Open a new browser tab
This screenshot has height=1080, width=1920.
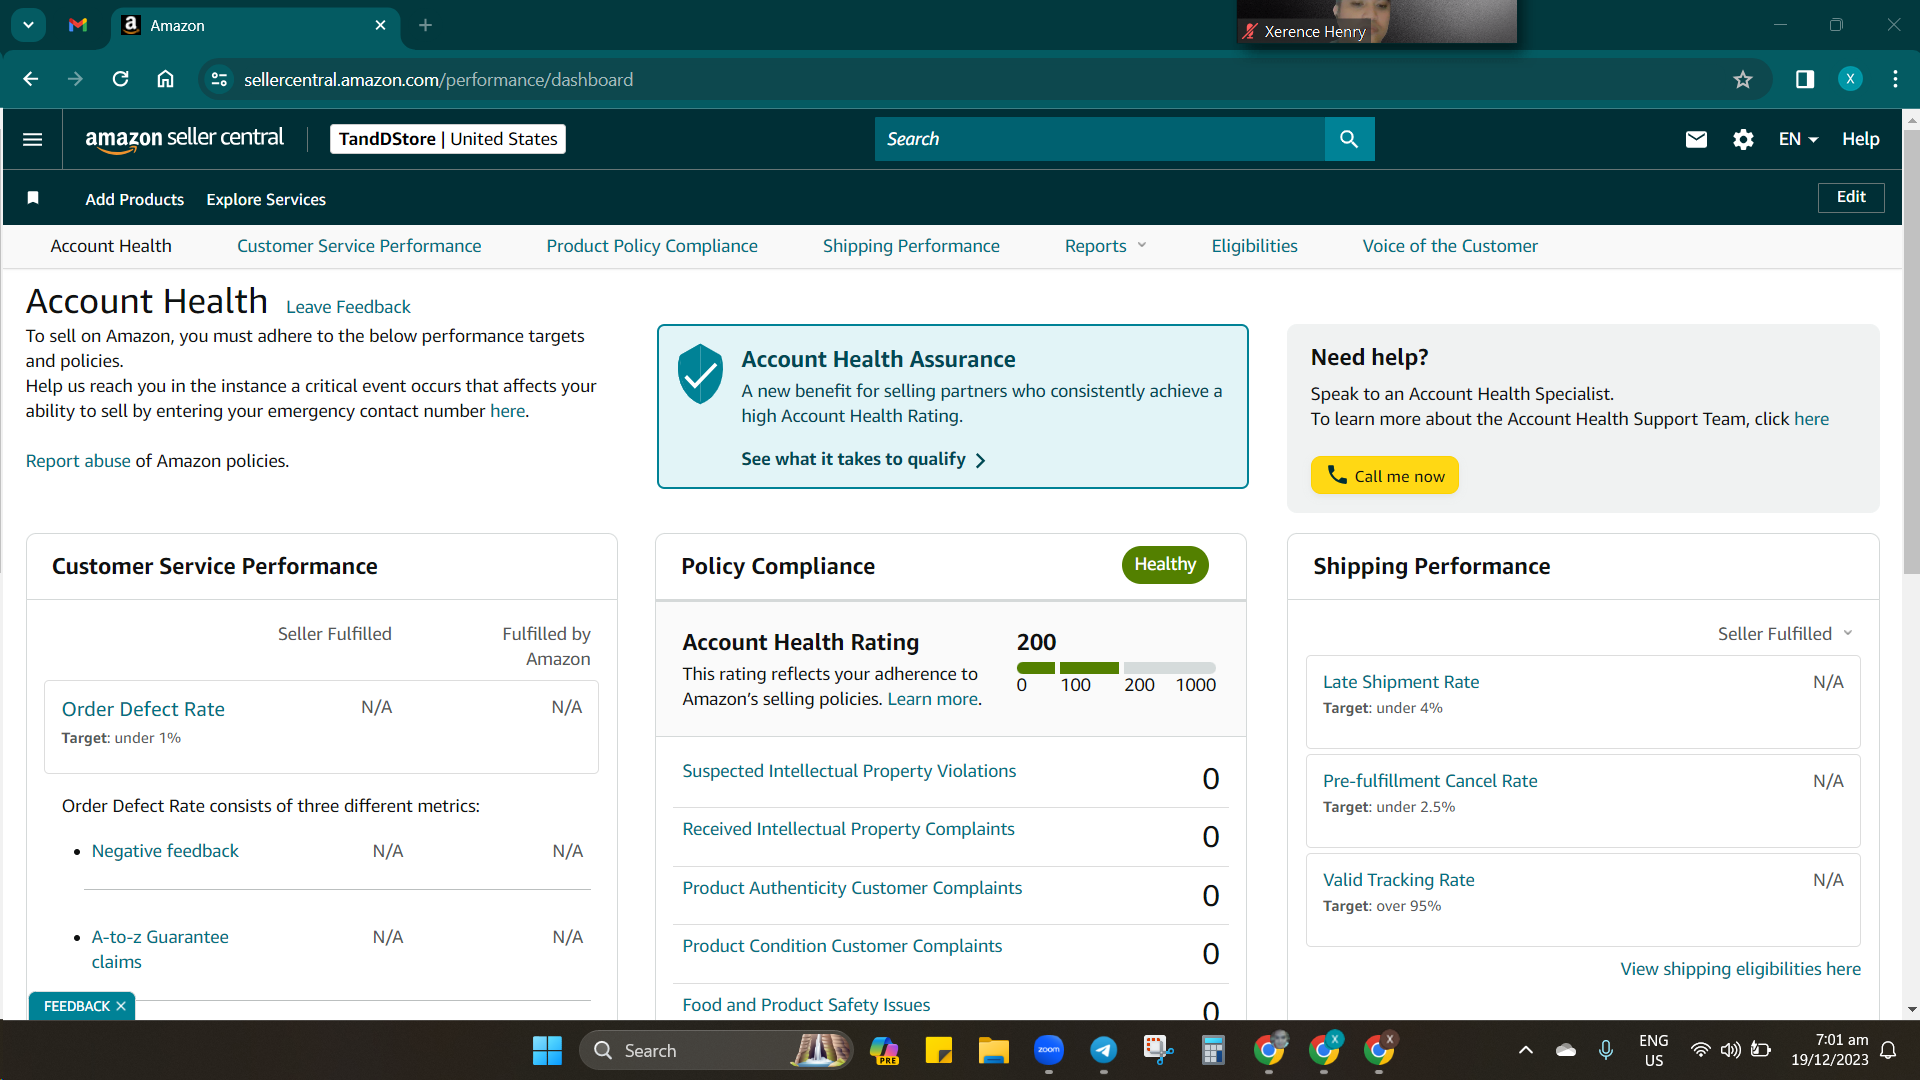[425, 25]
